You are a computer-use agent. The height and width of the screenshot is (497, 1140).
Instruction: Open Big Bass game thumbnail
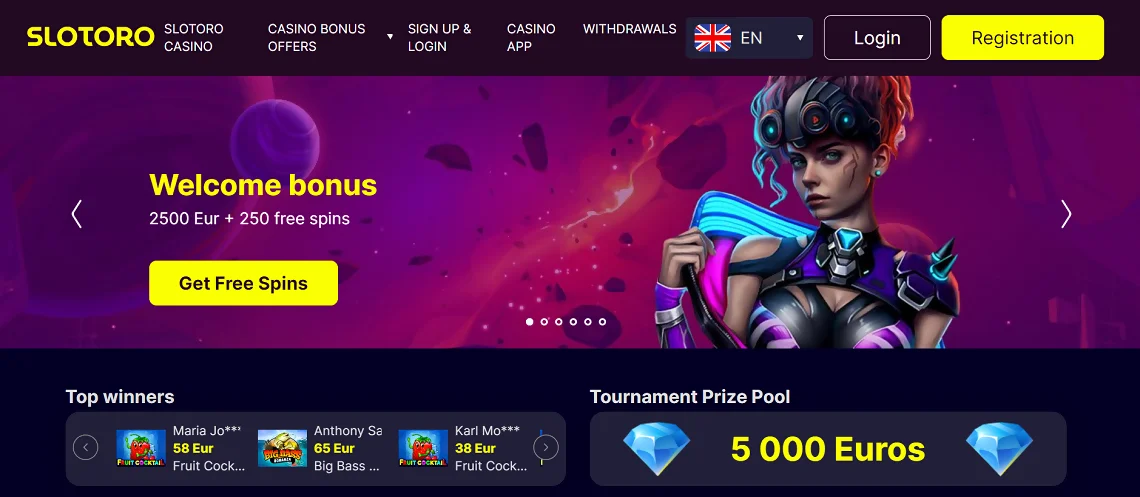click(x=282, y=448)
